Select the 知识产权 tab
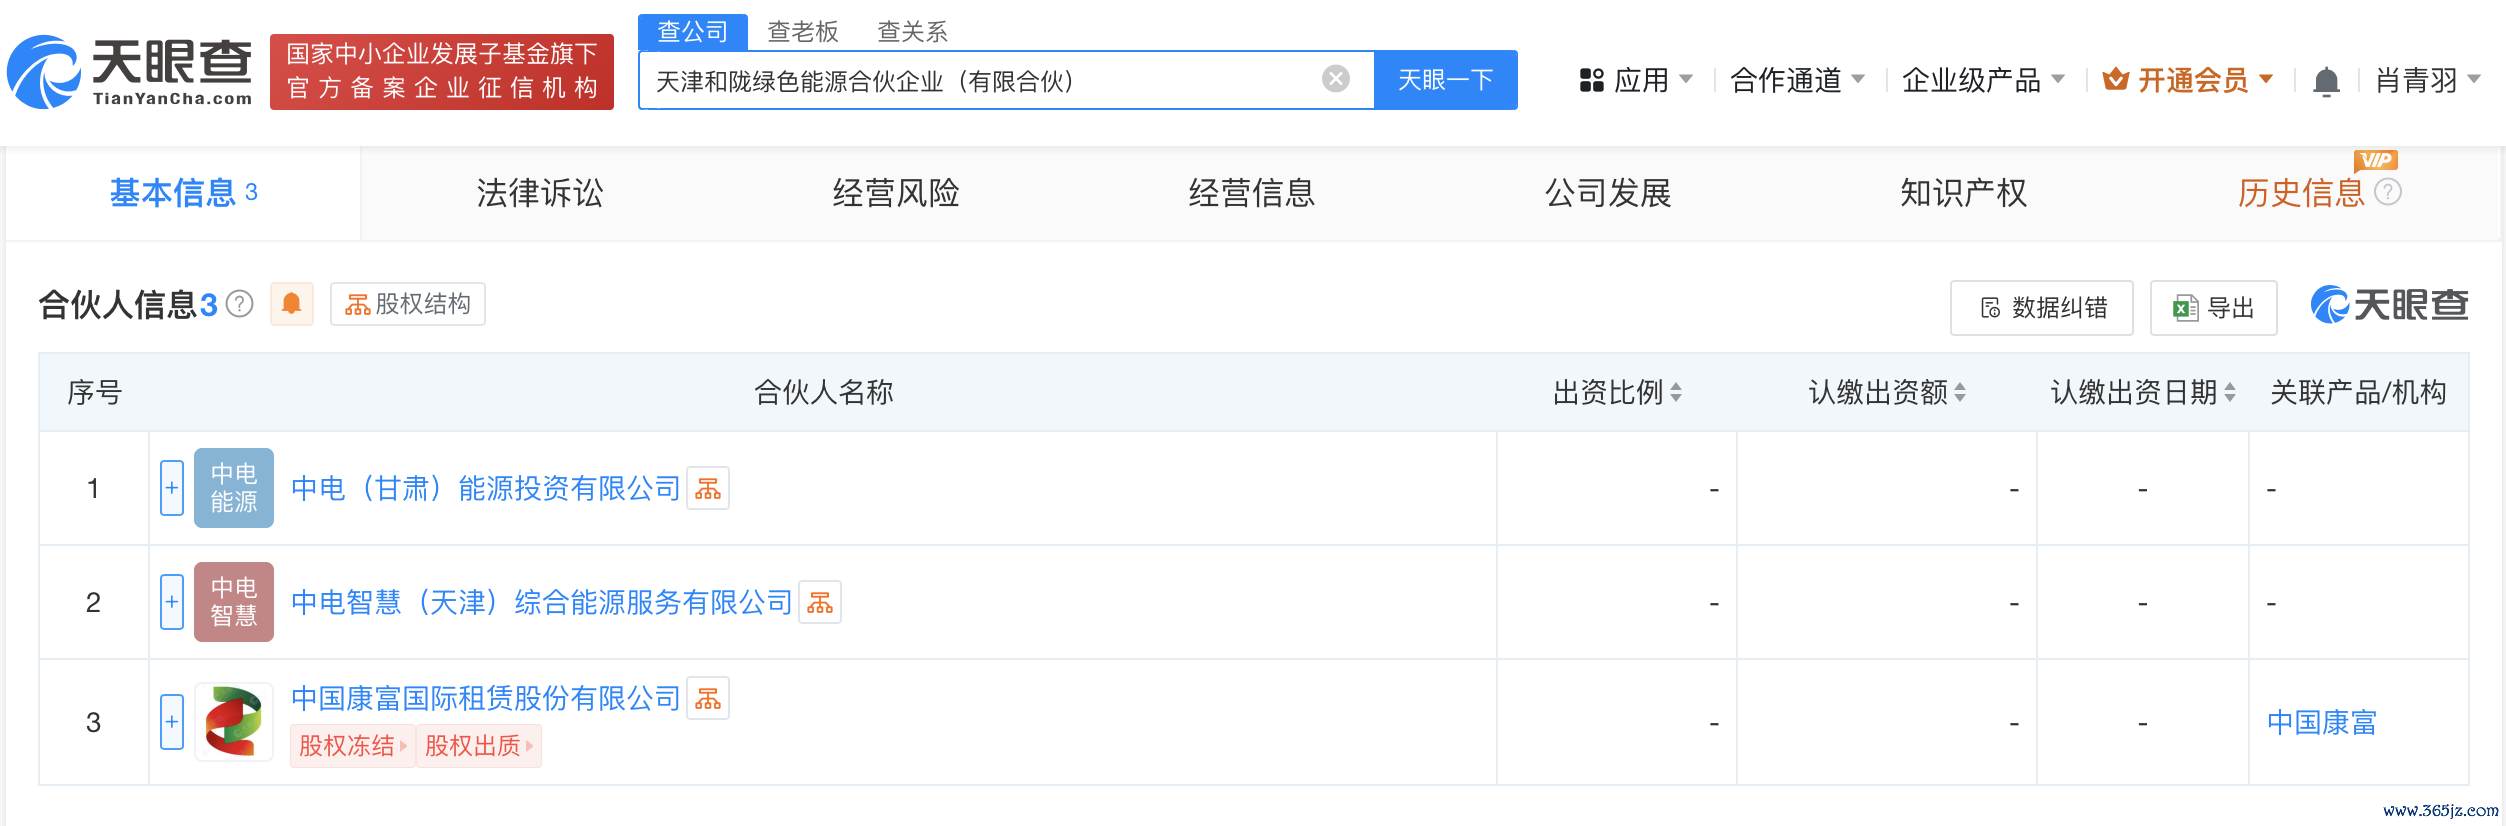Viewport: 2506px width, 826px height. (1964, 192)
